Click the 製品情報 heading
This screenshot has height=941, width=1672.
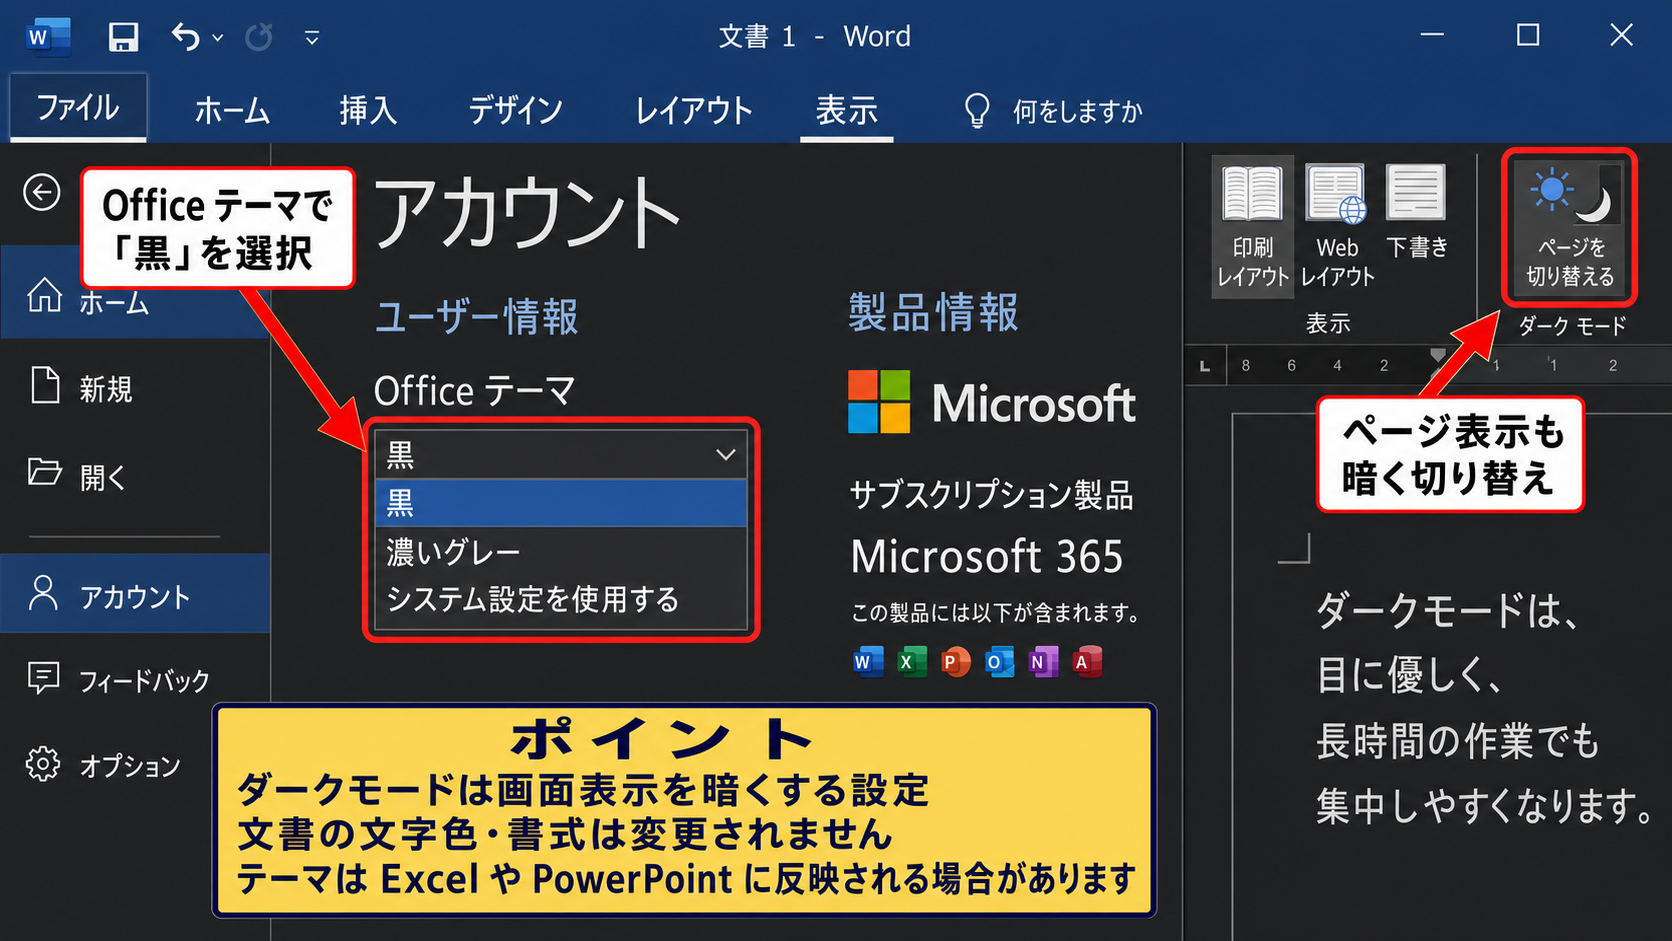pyautogui.click(x=934, y=312)
